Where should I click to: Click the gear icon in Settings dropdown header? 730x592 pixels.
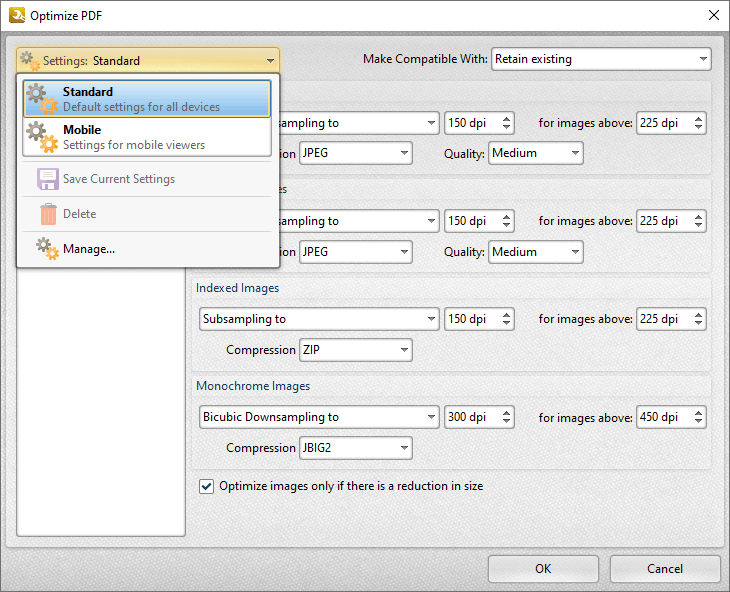pos(30,61)
